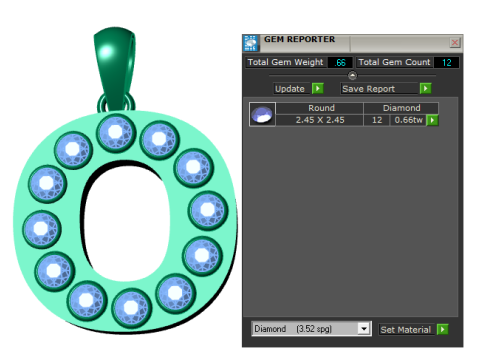Click green arrow next to Save Report
480x360 pixels.
(425, 88)
